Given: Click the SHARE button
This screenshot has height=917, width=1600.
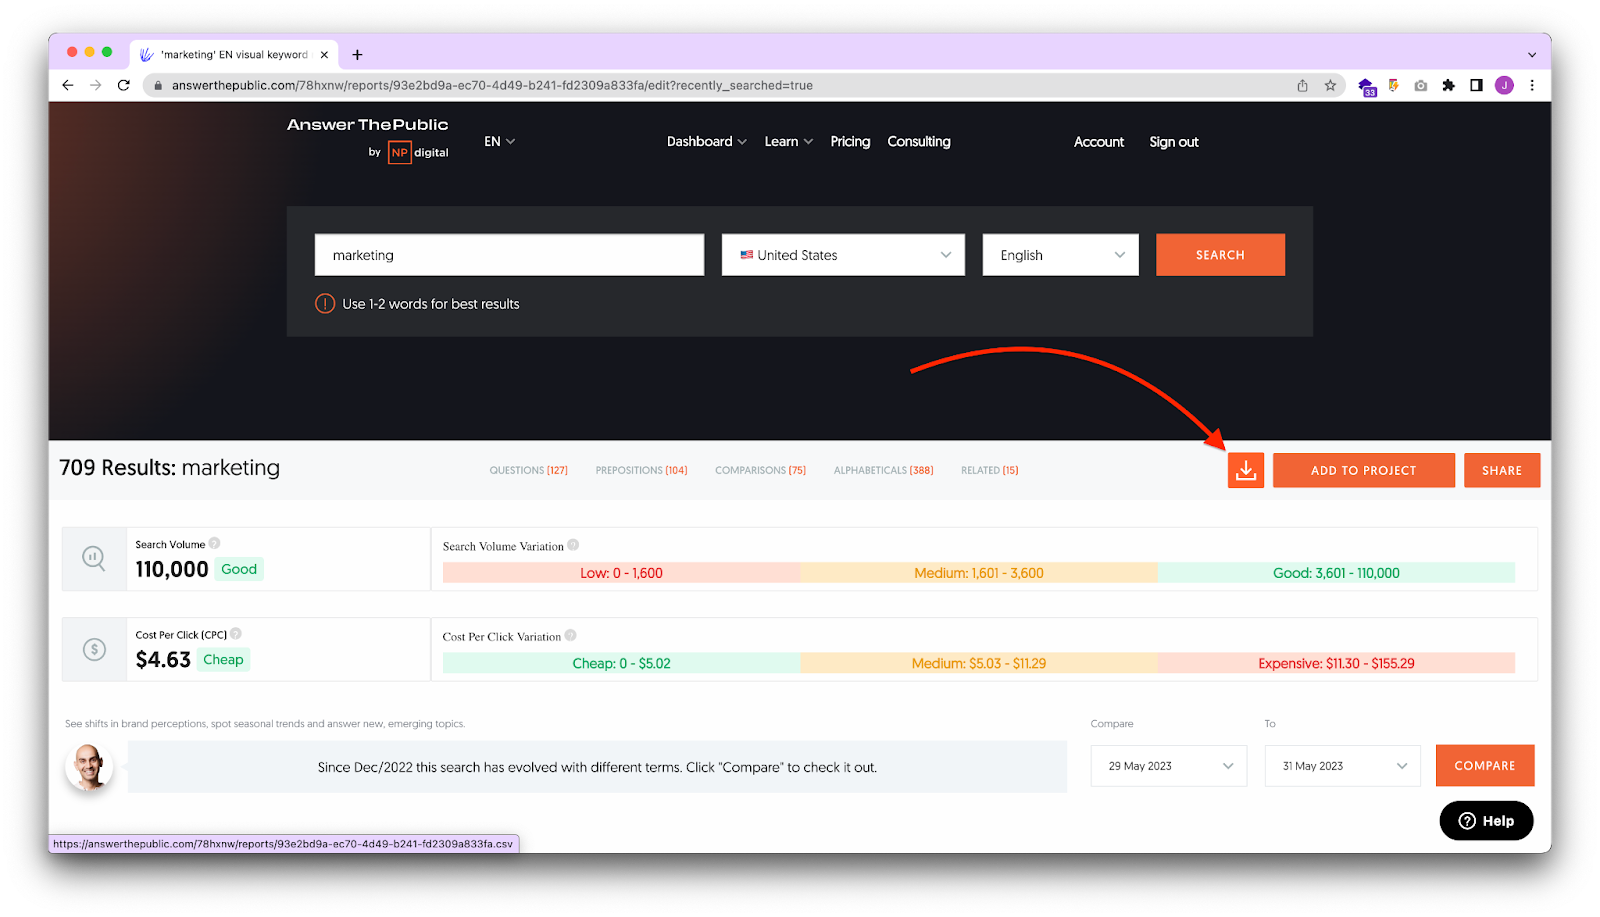Looking at the screenshot, I should (x=1501, y=470).
